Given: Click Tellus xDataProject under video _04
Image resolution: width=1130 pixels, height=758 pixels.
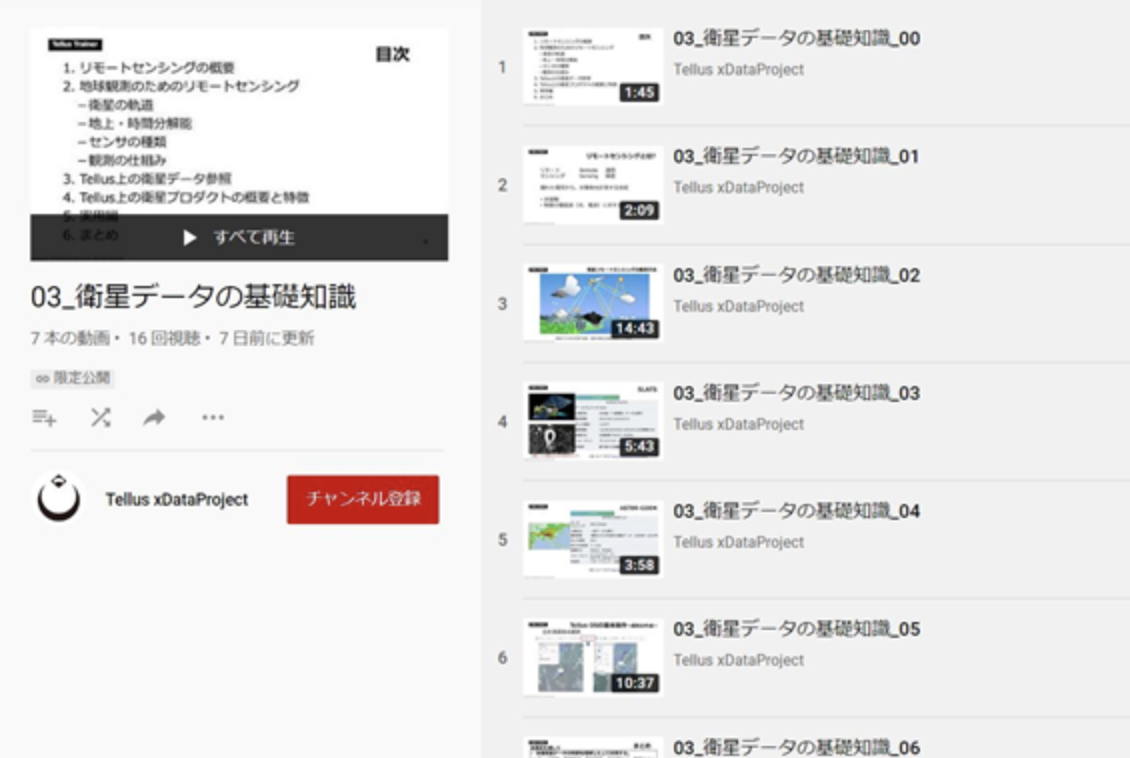Looking at the screenshot, I should 739,542.
